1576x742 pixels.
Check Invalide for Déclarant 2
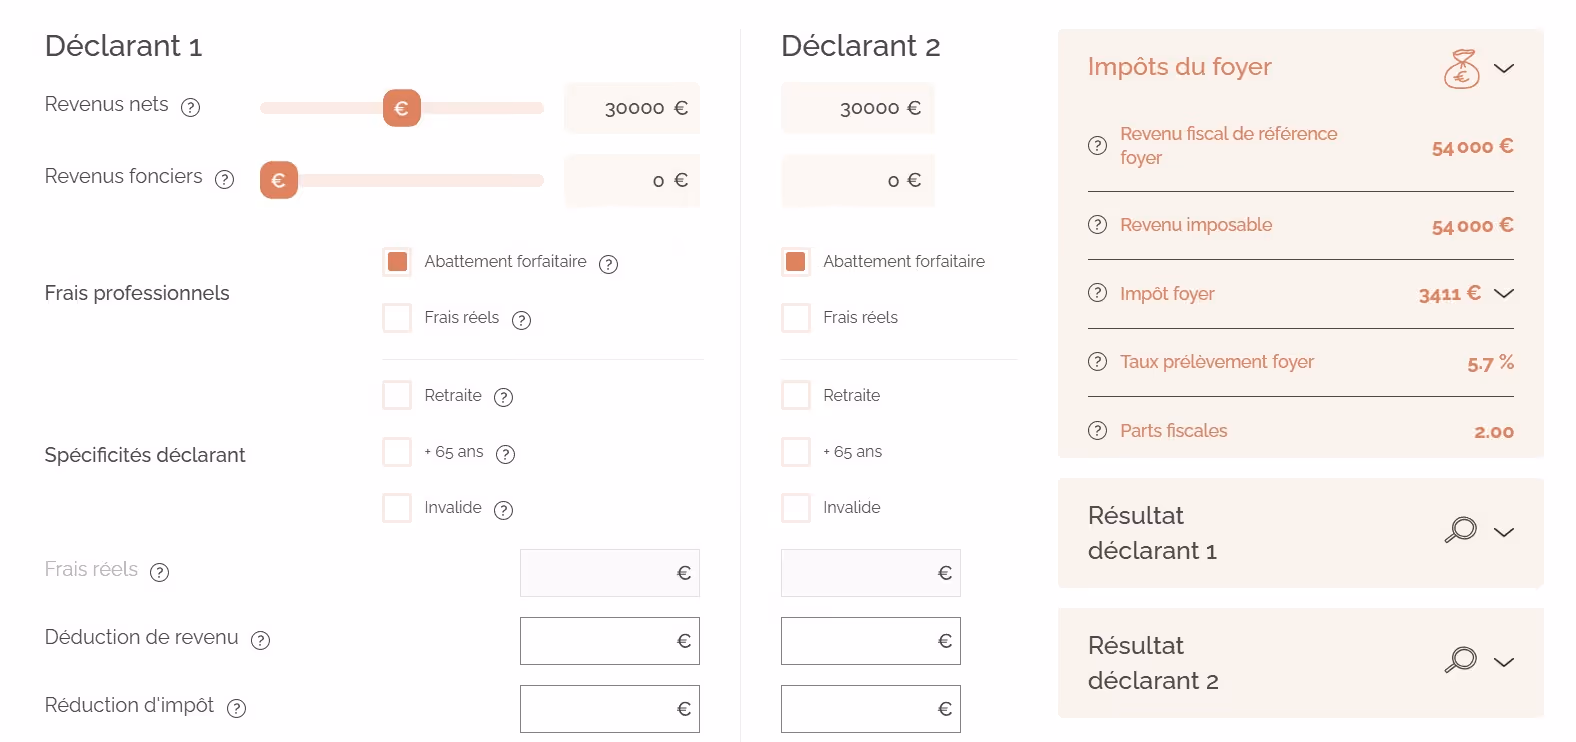(x=796, y=508)
